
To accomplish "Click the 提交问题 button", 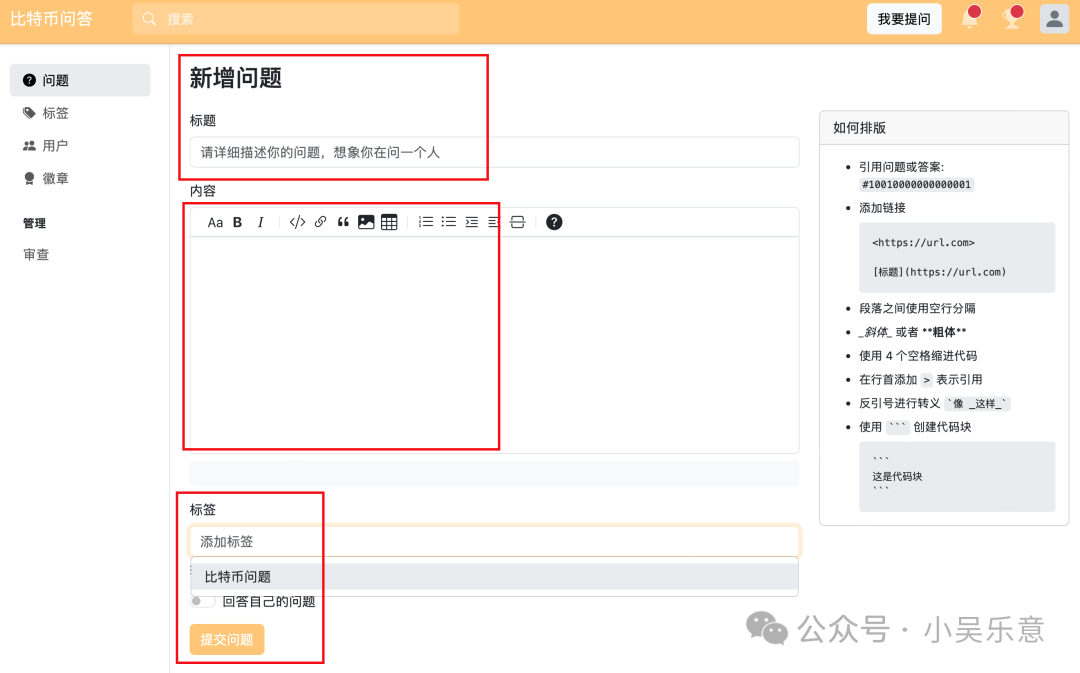I will 227,639.
